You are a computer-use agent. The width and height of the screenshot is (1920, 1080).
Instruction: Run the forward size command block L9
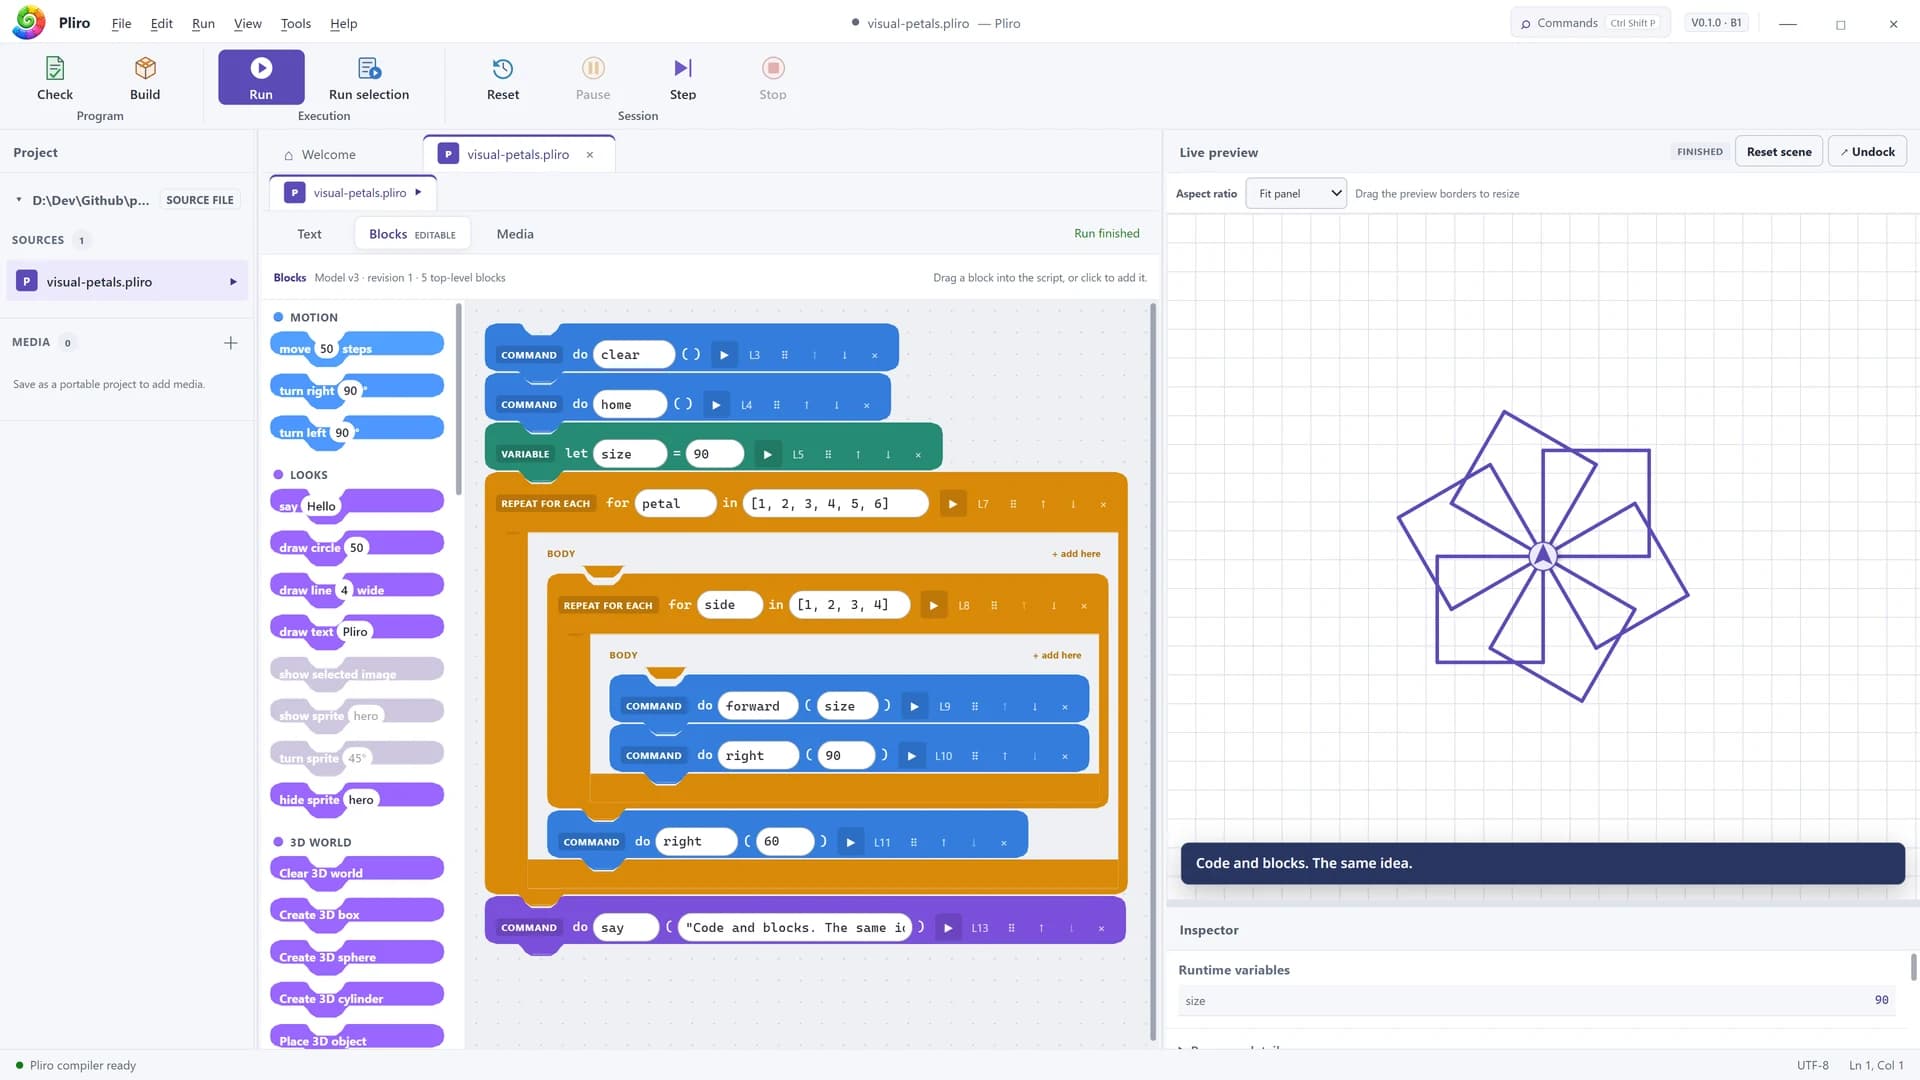coord(914,706)
